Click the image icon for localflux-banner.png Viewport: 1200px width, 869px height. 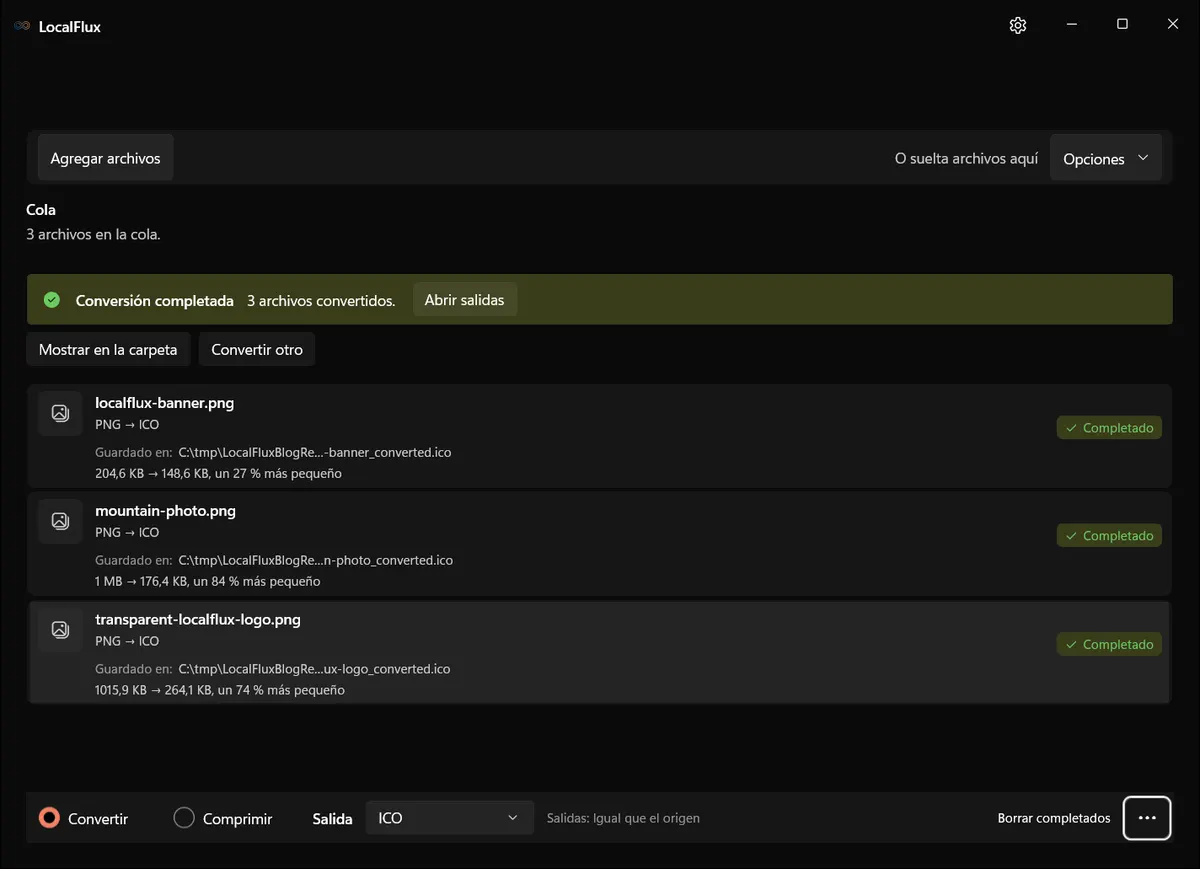[x=60, y=413]
